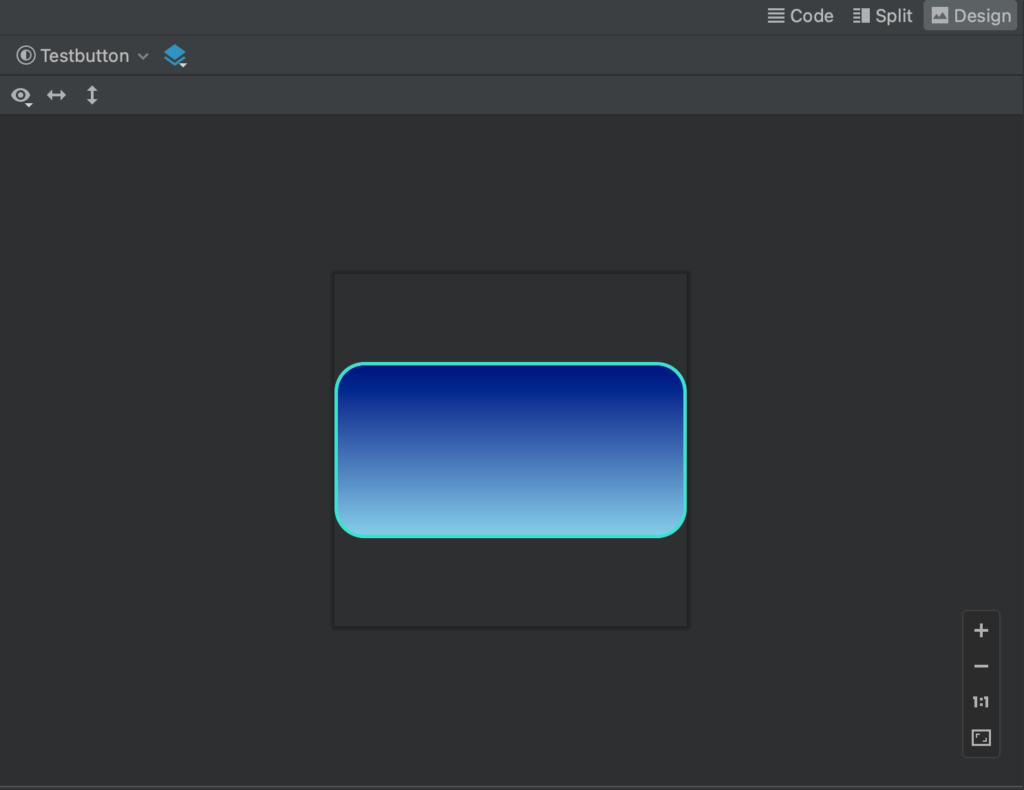1024x790 pixels.
Task: Click the horizontal resize arrow icon
Action: (56, 95)
